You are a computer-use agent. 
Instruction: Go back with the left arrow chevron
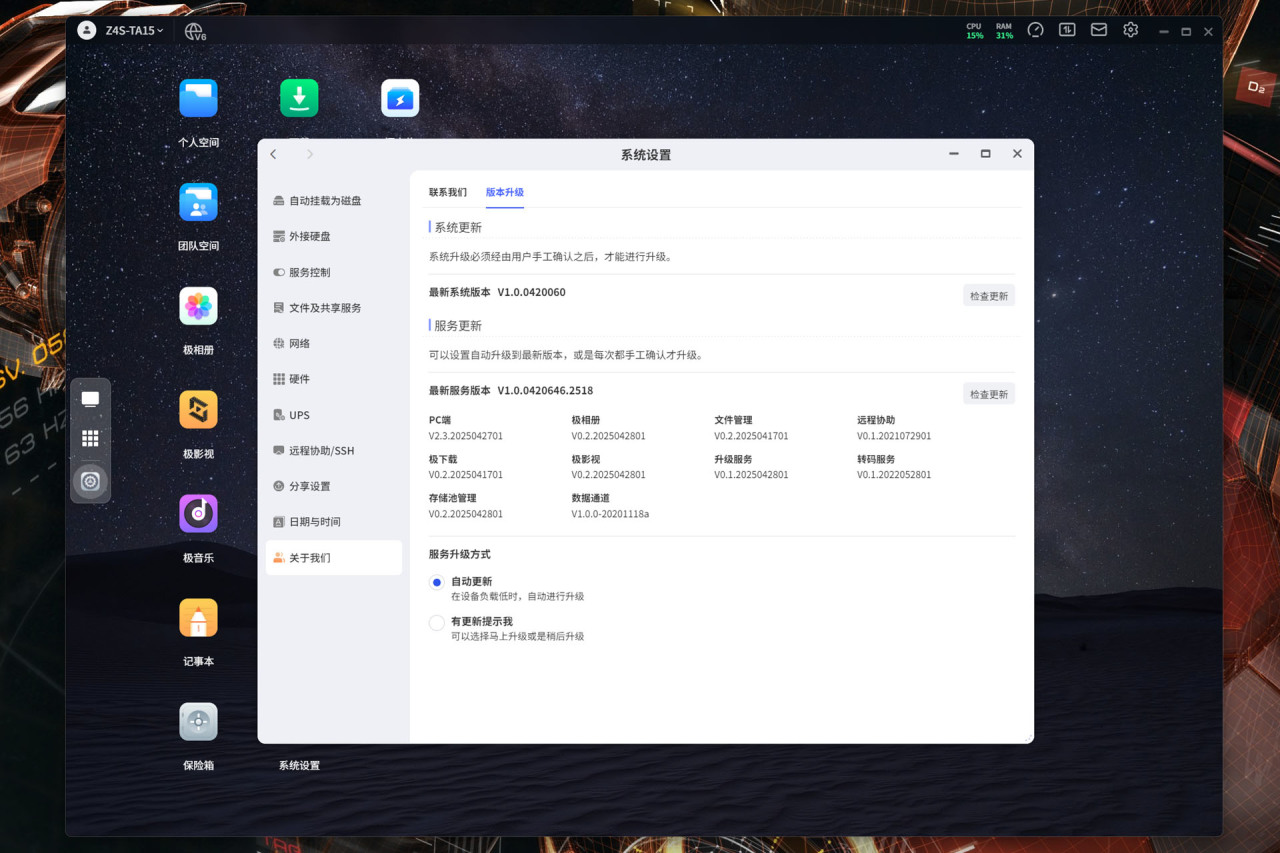click(x=274, y=154)
